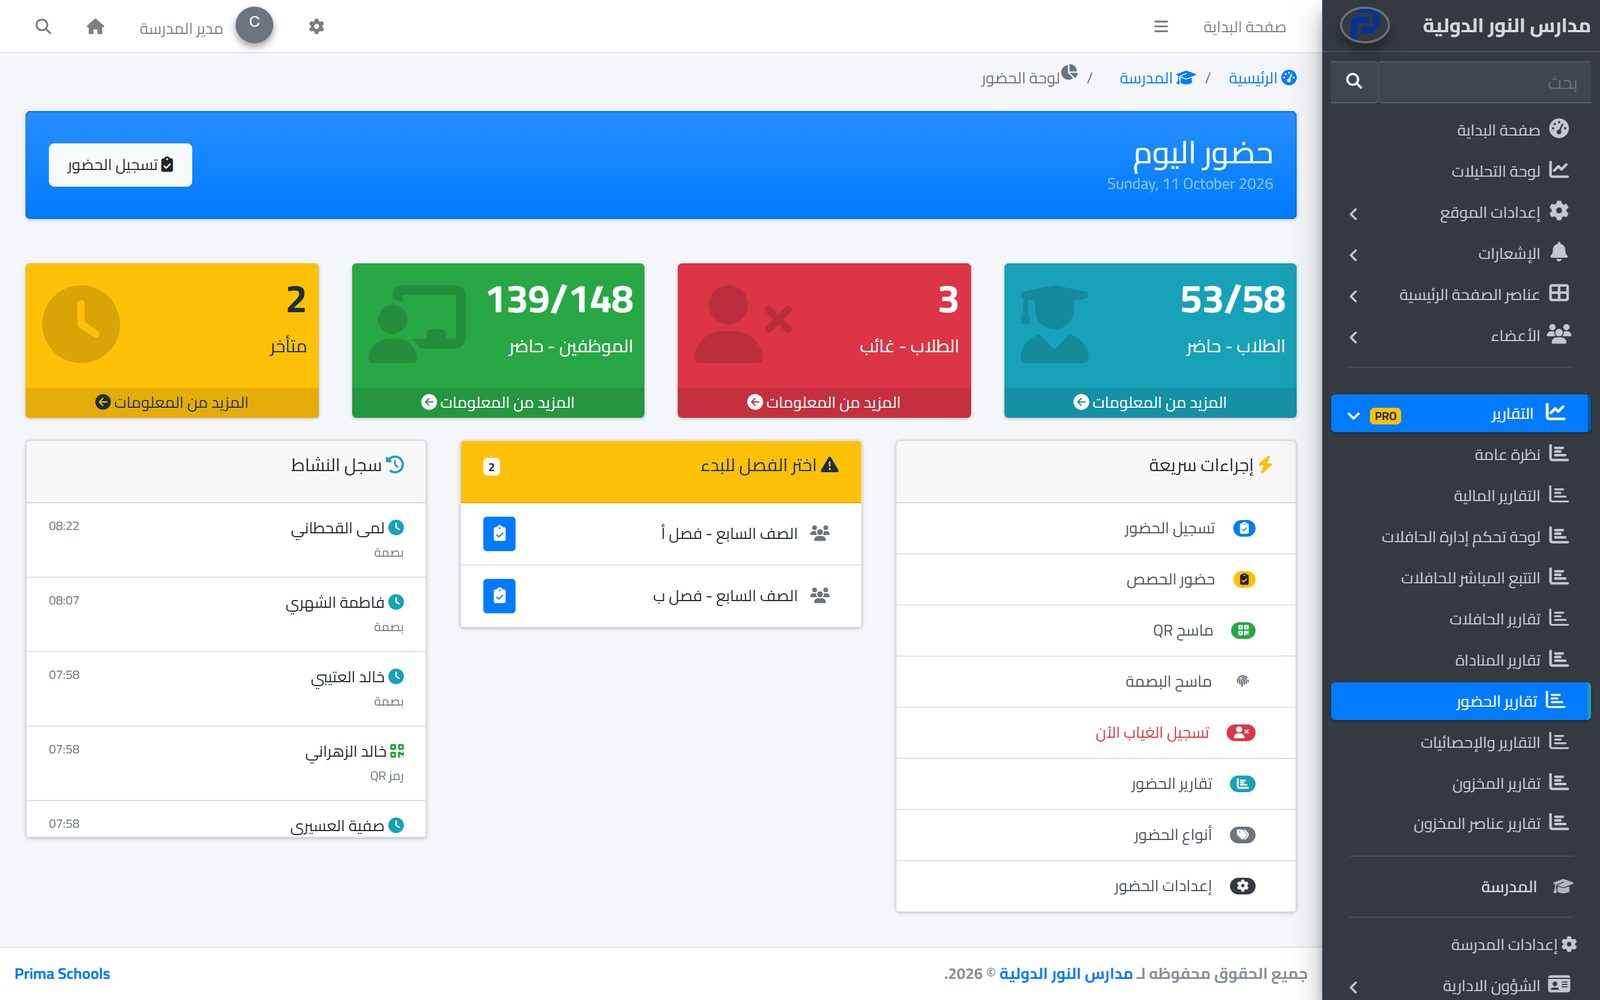1600x1000 pixels.
Task: Click the red absent-user icon in quick actions
Action: [1241, 733]
